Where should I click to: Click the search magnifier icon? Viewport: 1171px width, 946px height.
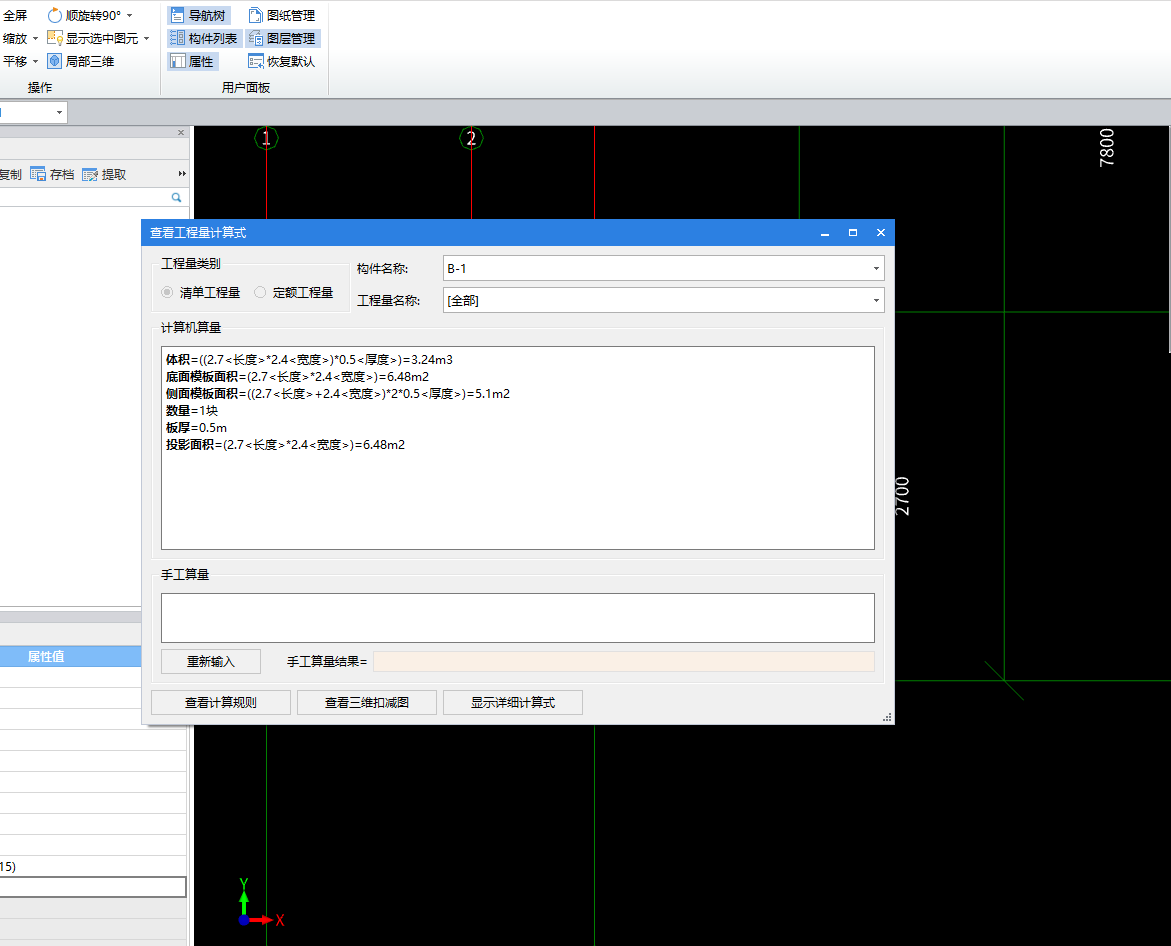(x=176, y=197)
